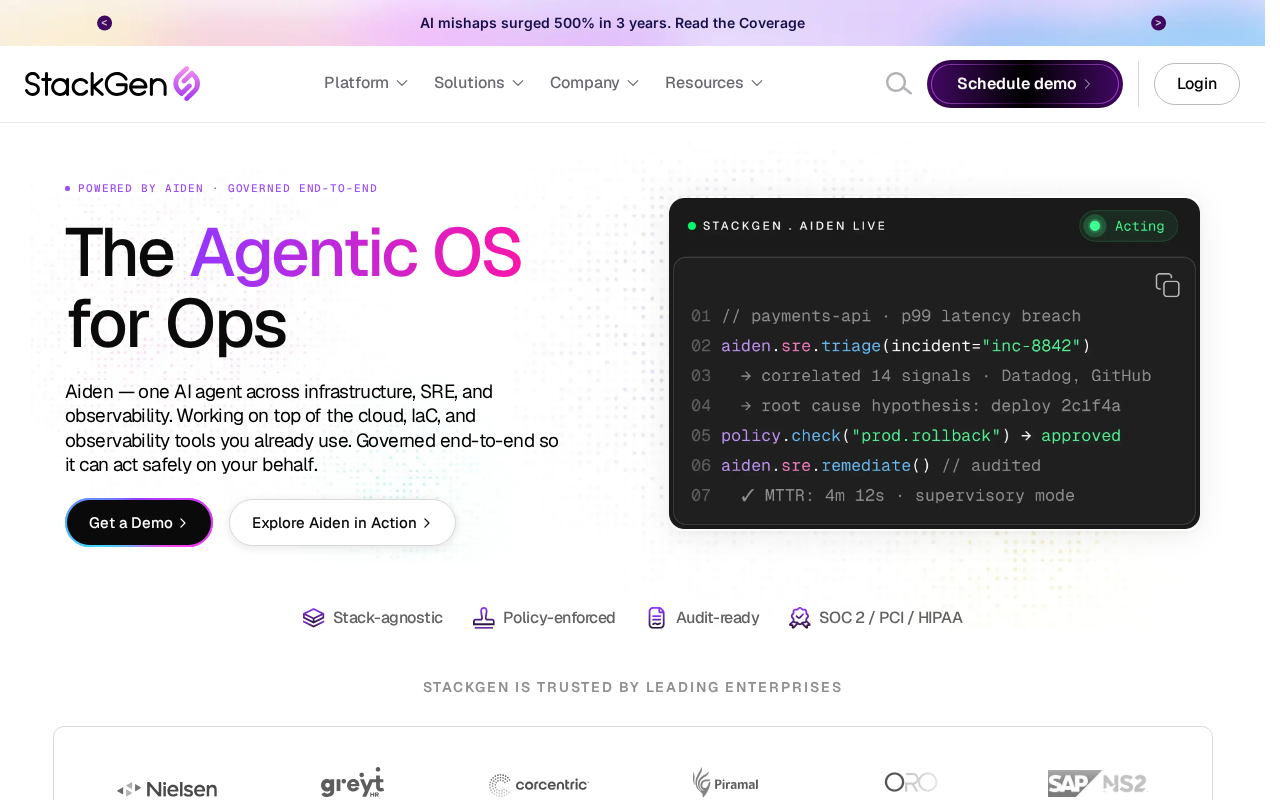Click Explore Aiden in Action
This screenshot has width=1280, height=800.
(x=342, y=523)
